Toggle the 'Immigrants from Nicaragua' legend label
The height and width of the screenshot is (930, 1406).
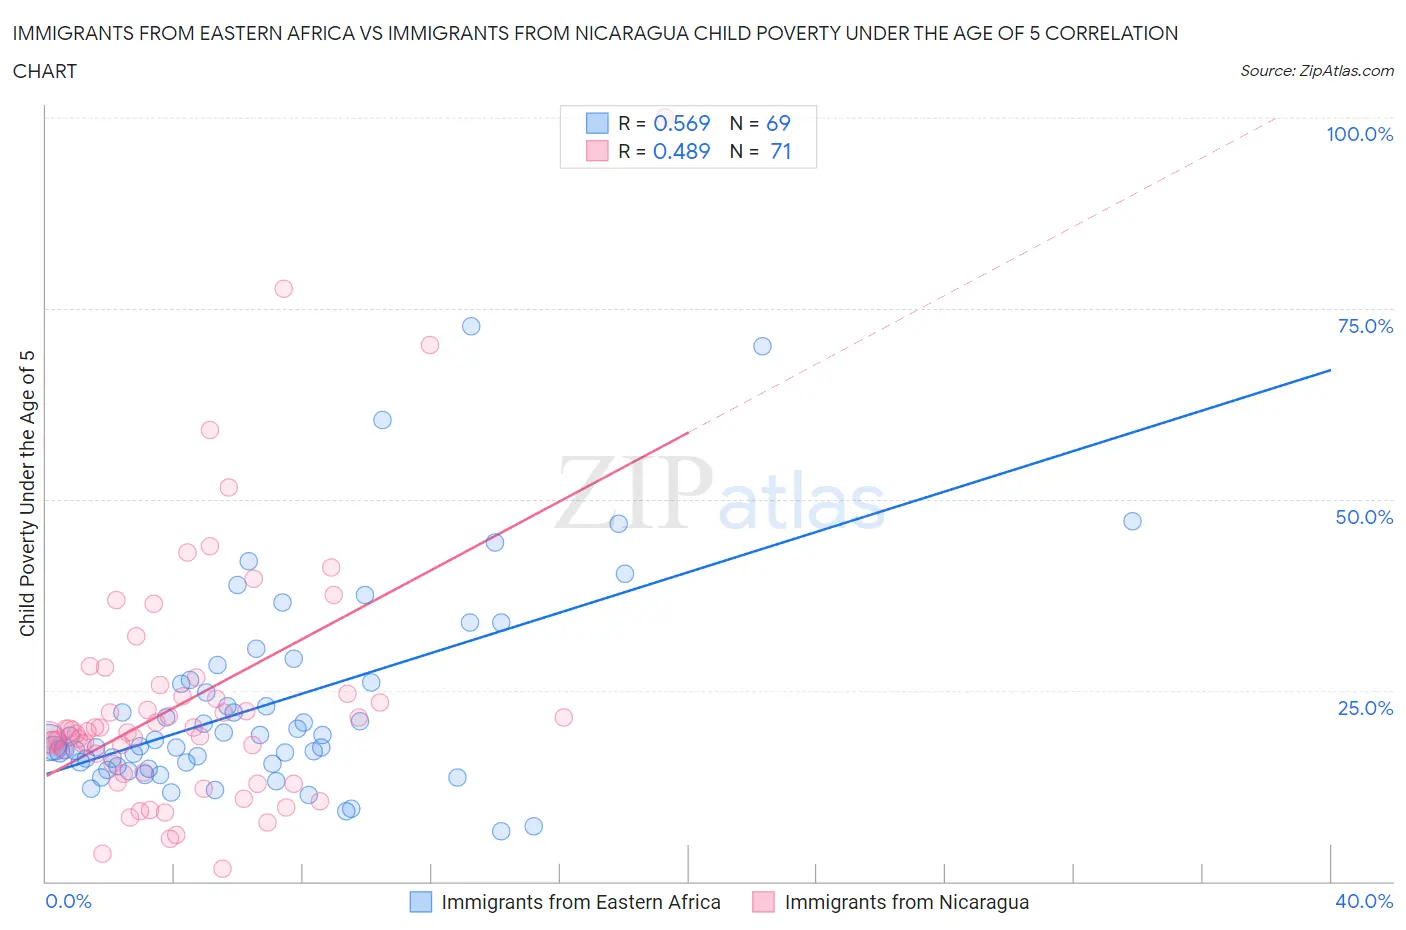click(906, 902)
